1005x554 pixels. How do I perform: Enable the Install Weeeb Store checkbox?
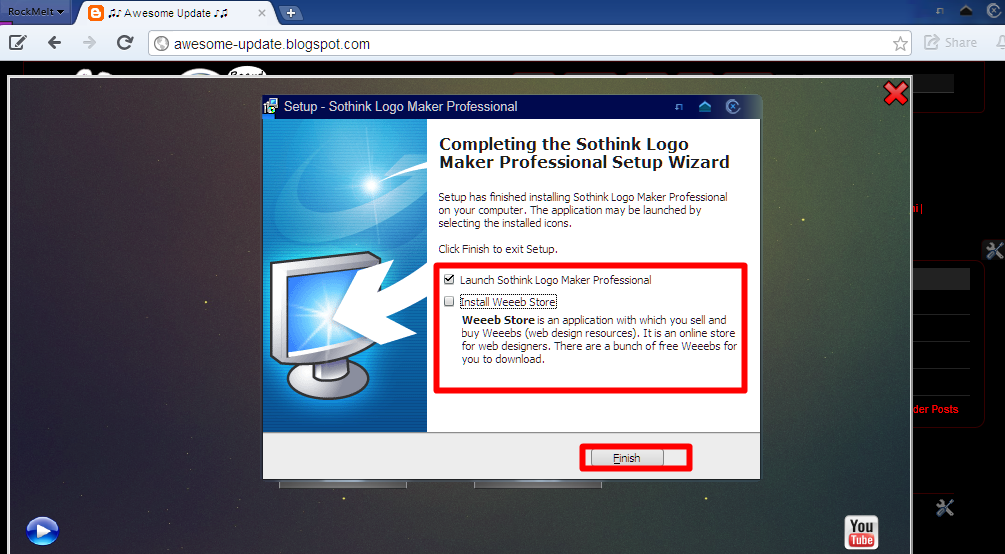(449, 301)
